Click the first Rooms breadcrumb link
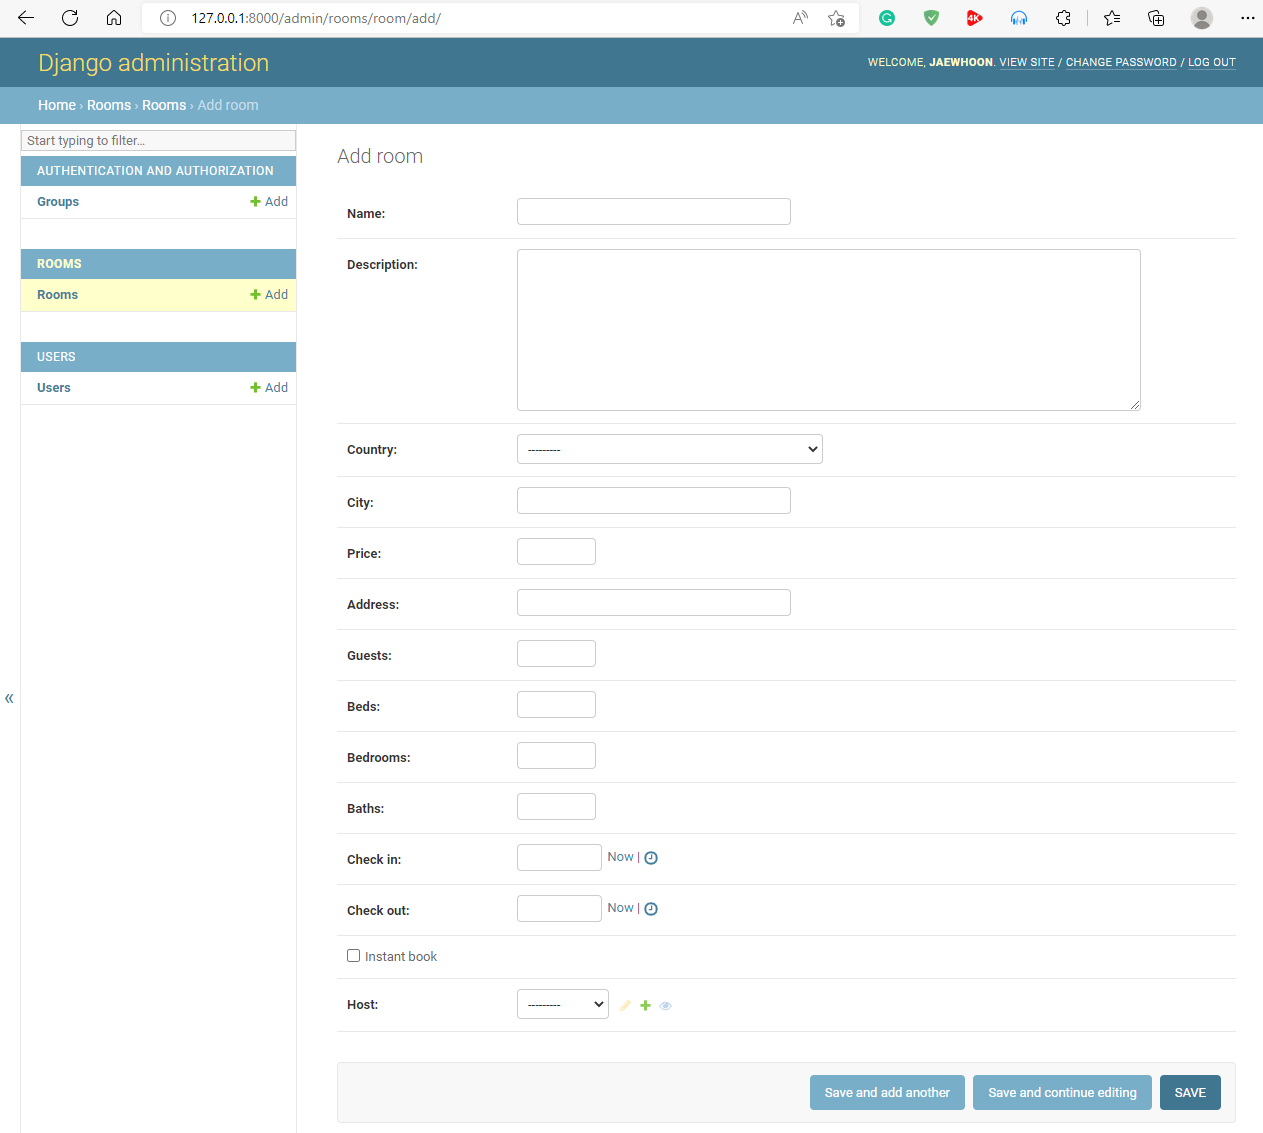 tap(109, 105)
